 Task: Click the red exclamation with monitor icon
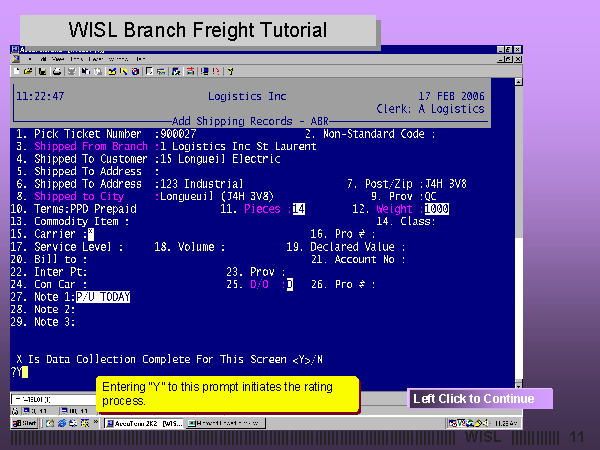pos(205,71)
